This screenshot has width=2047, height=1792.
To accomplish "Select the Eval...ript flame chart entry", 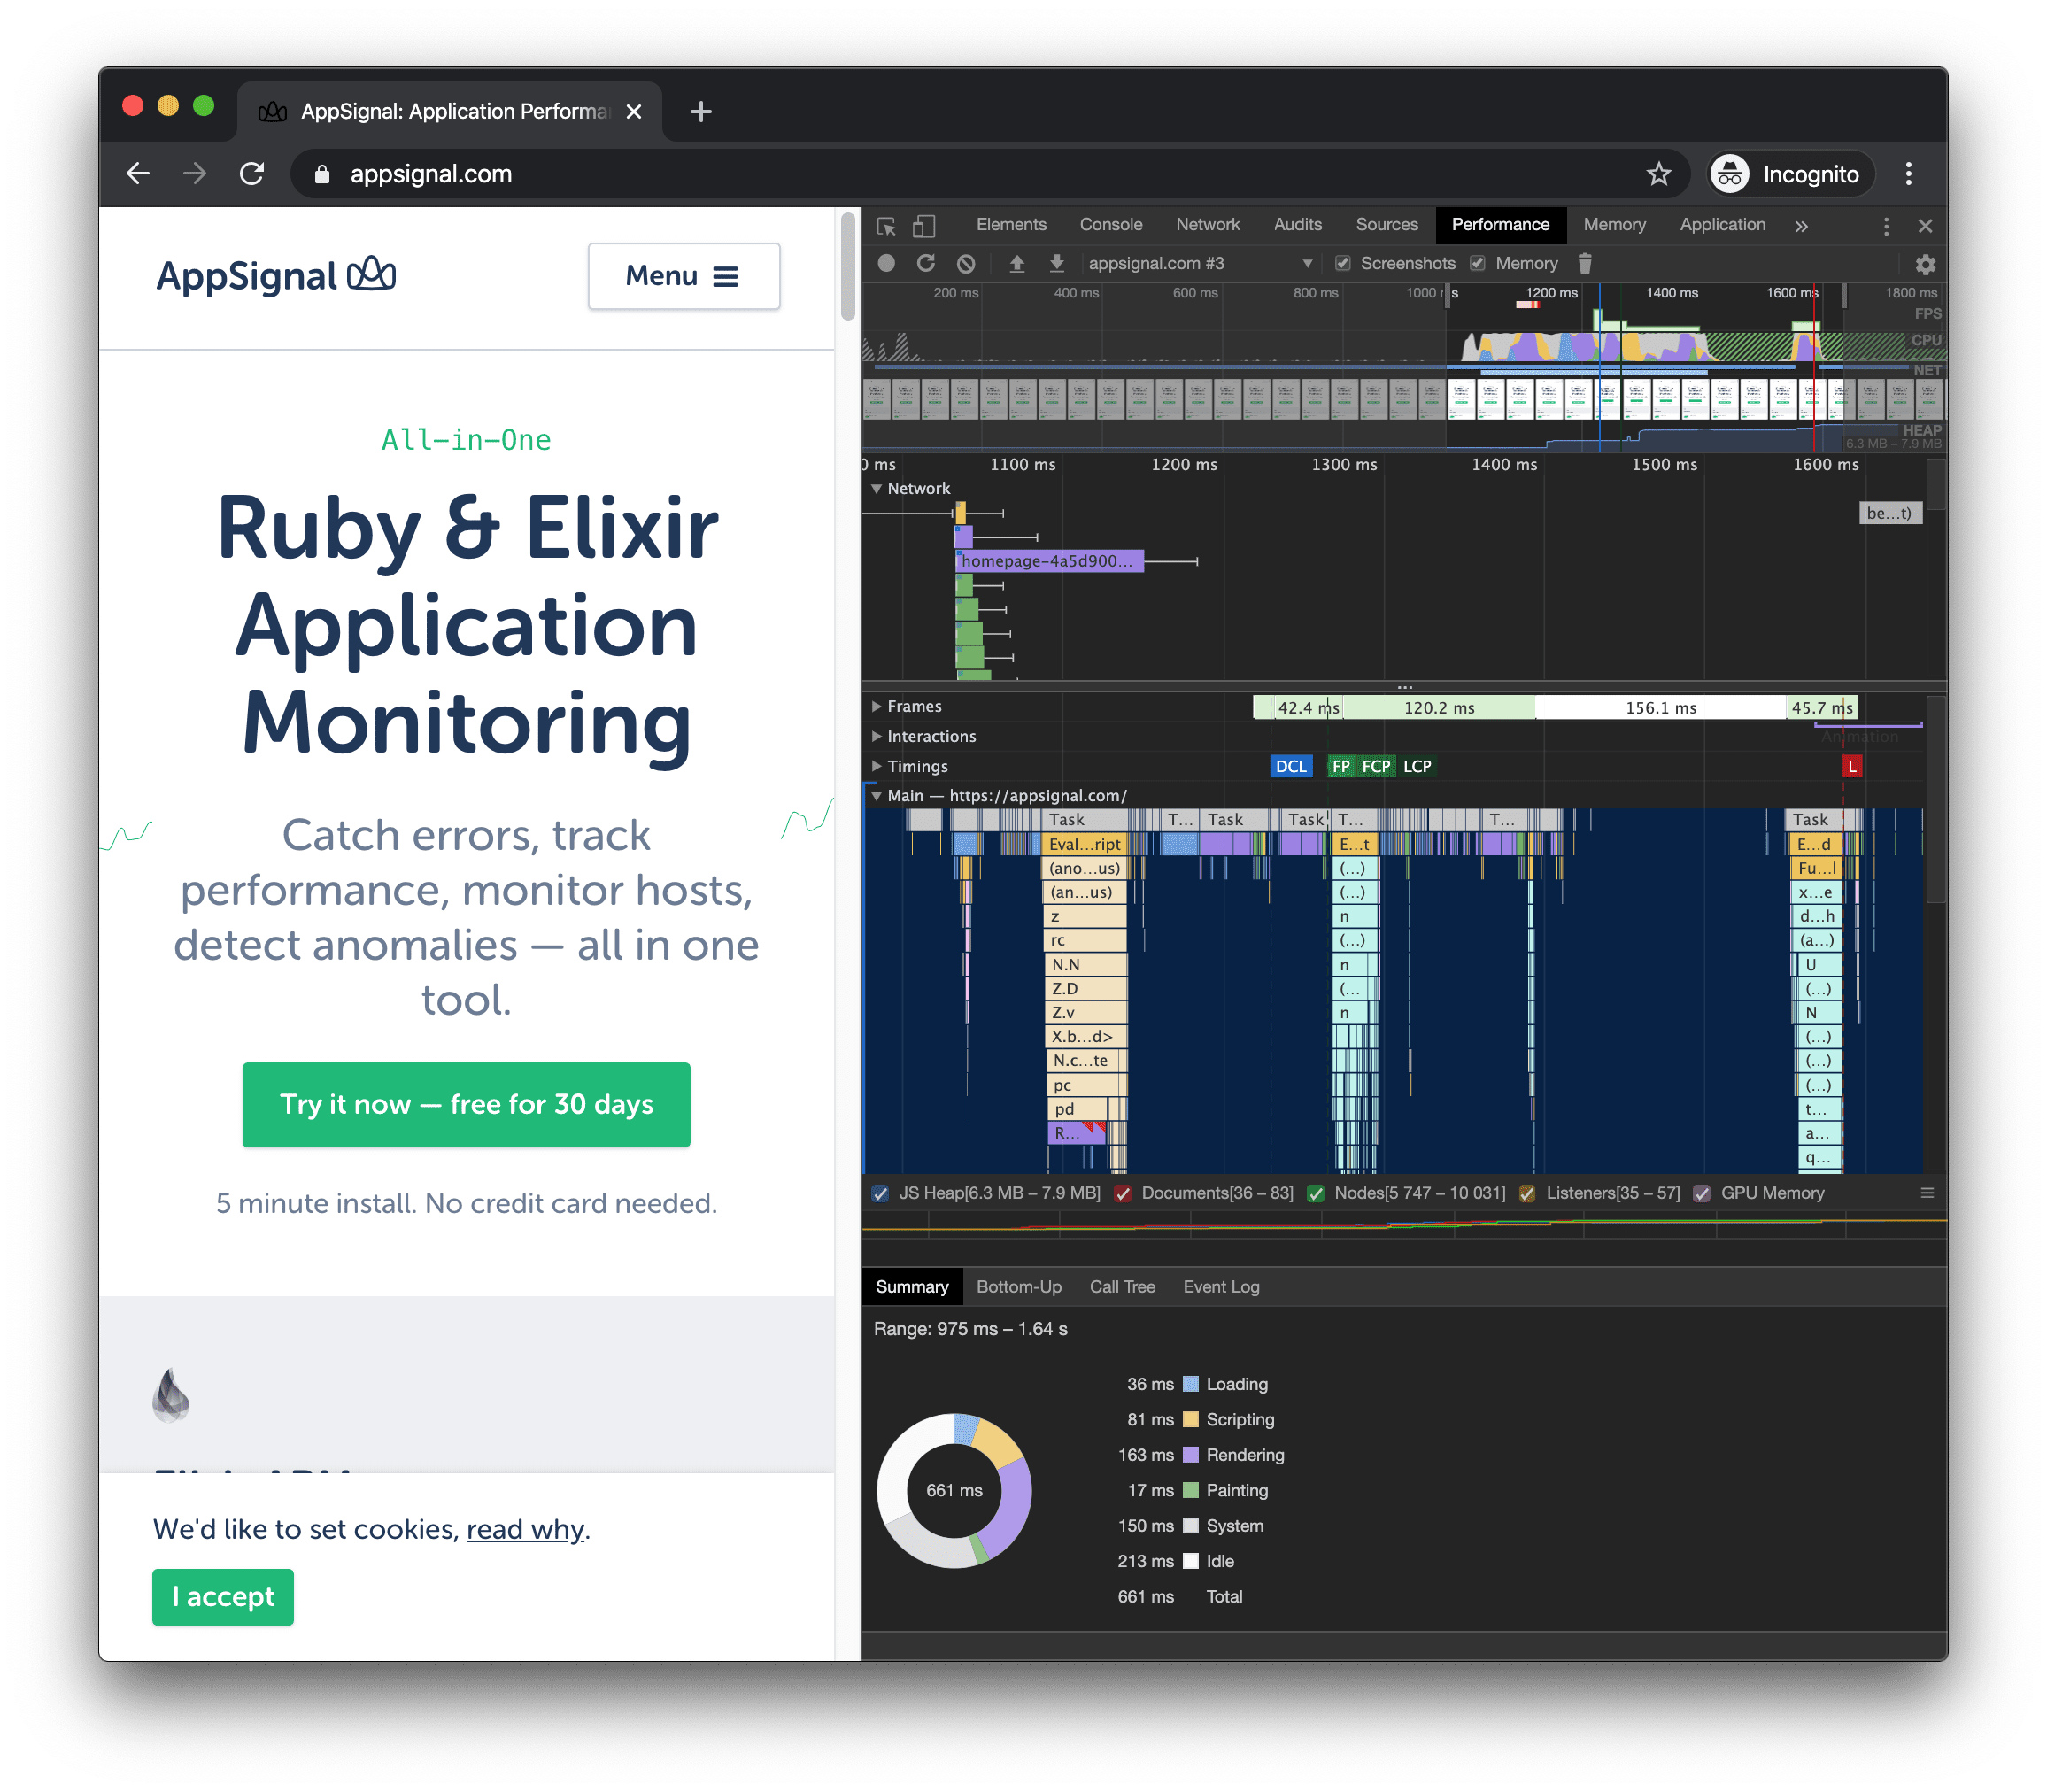I will coord(1084,844).
